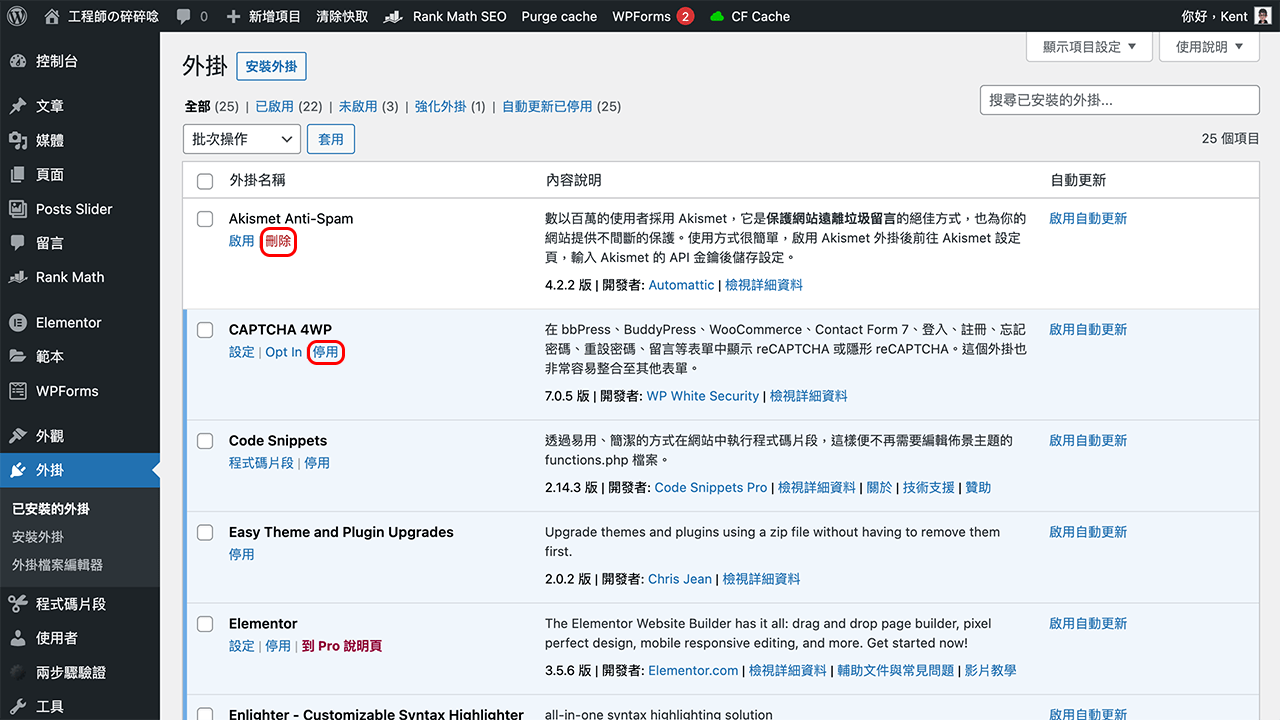Viewport: 1280px width, 720px height.
Task: Click the 安裝外掛 install plugin button
Action: point(271,66)
